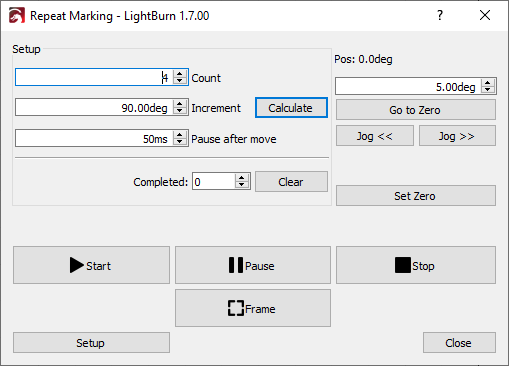Click Set Zero

416,196
